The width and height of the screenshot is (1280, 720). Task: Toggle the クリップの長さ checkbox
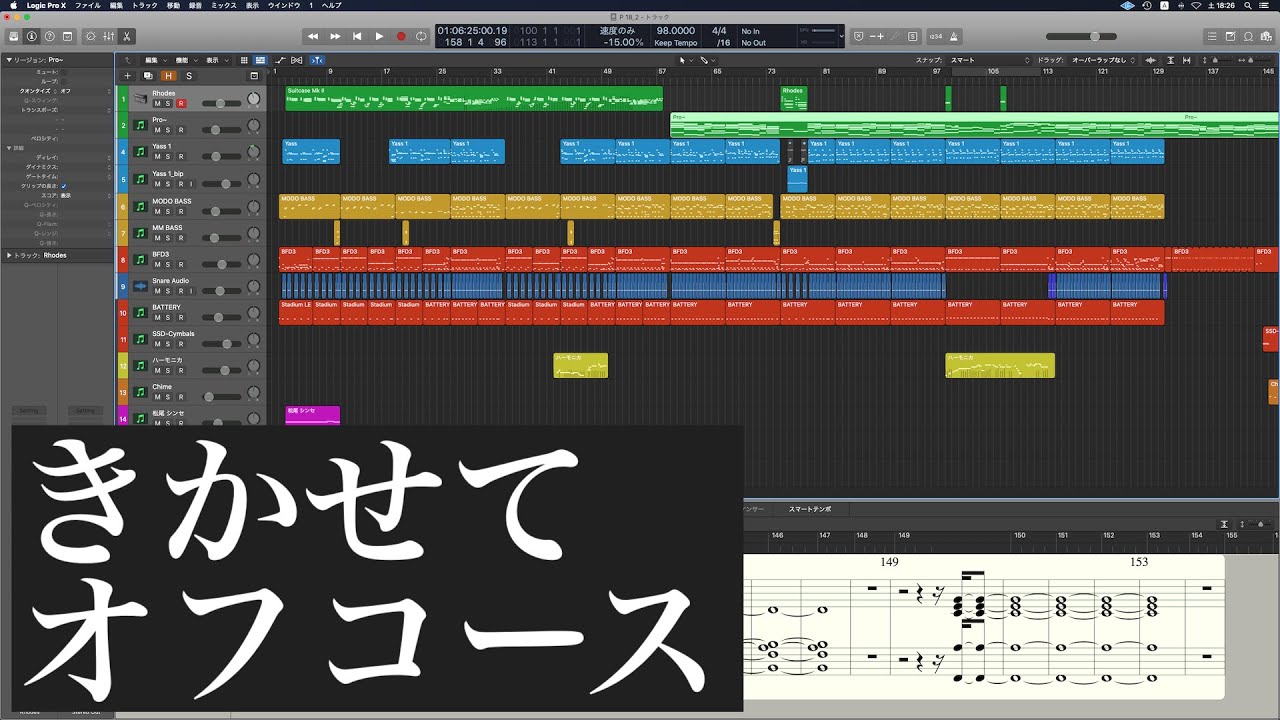[64, 185]
